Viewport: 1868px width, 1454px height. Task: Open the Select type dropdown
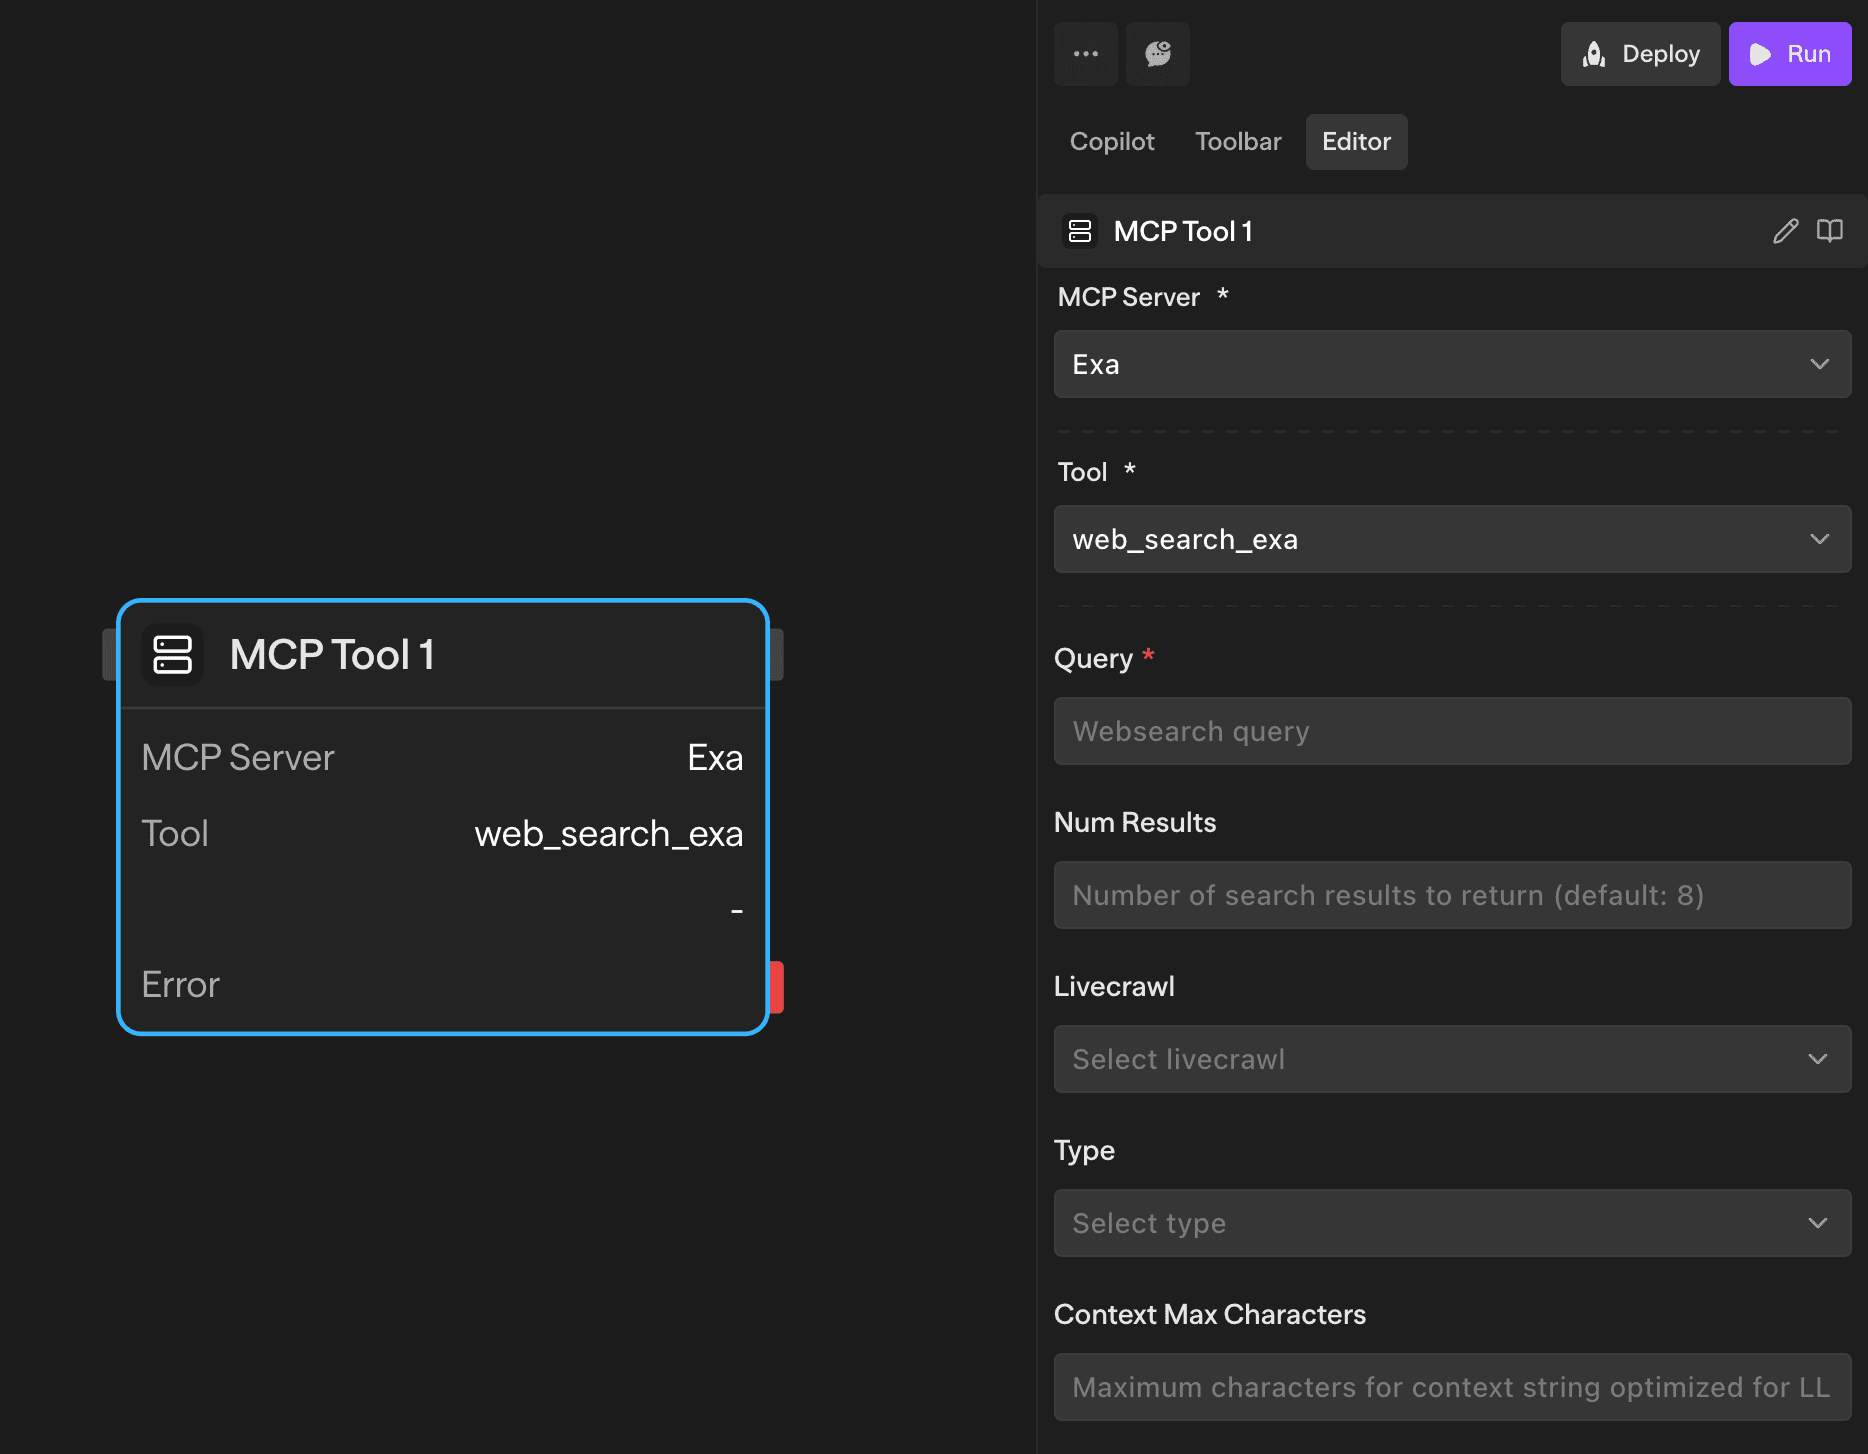1452,1223
